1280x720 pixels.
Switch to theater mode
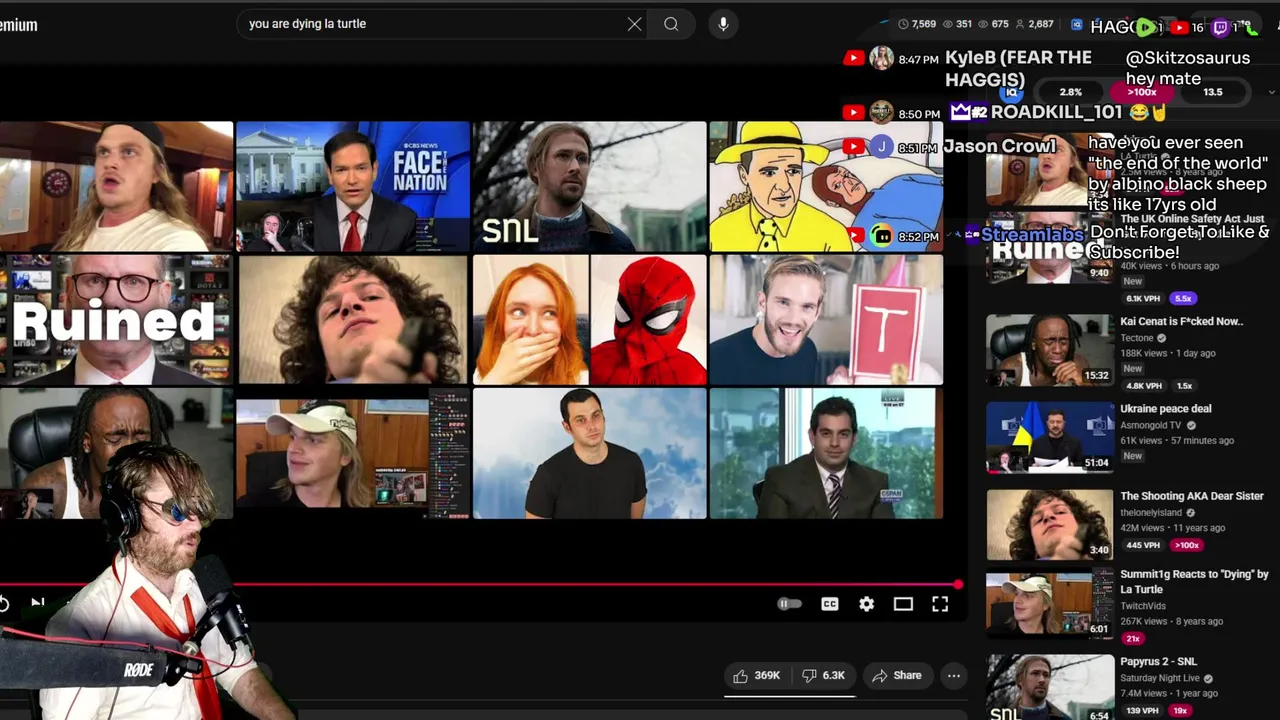[x=903, y=604]
